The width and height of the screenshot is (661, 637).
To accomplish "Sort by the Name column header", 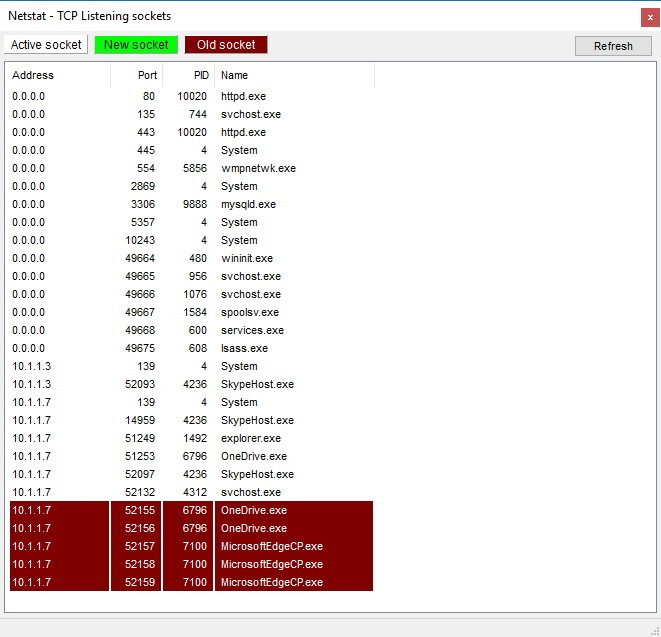I will coord(294,75).
